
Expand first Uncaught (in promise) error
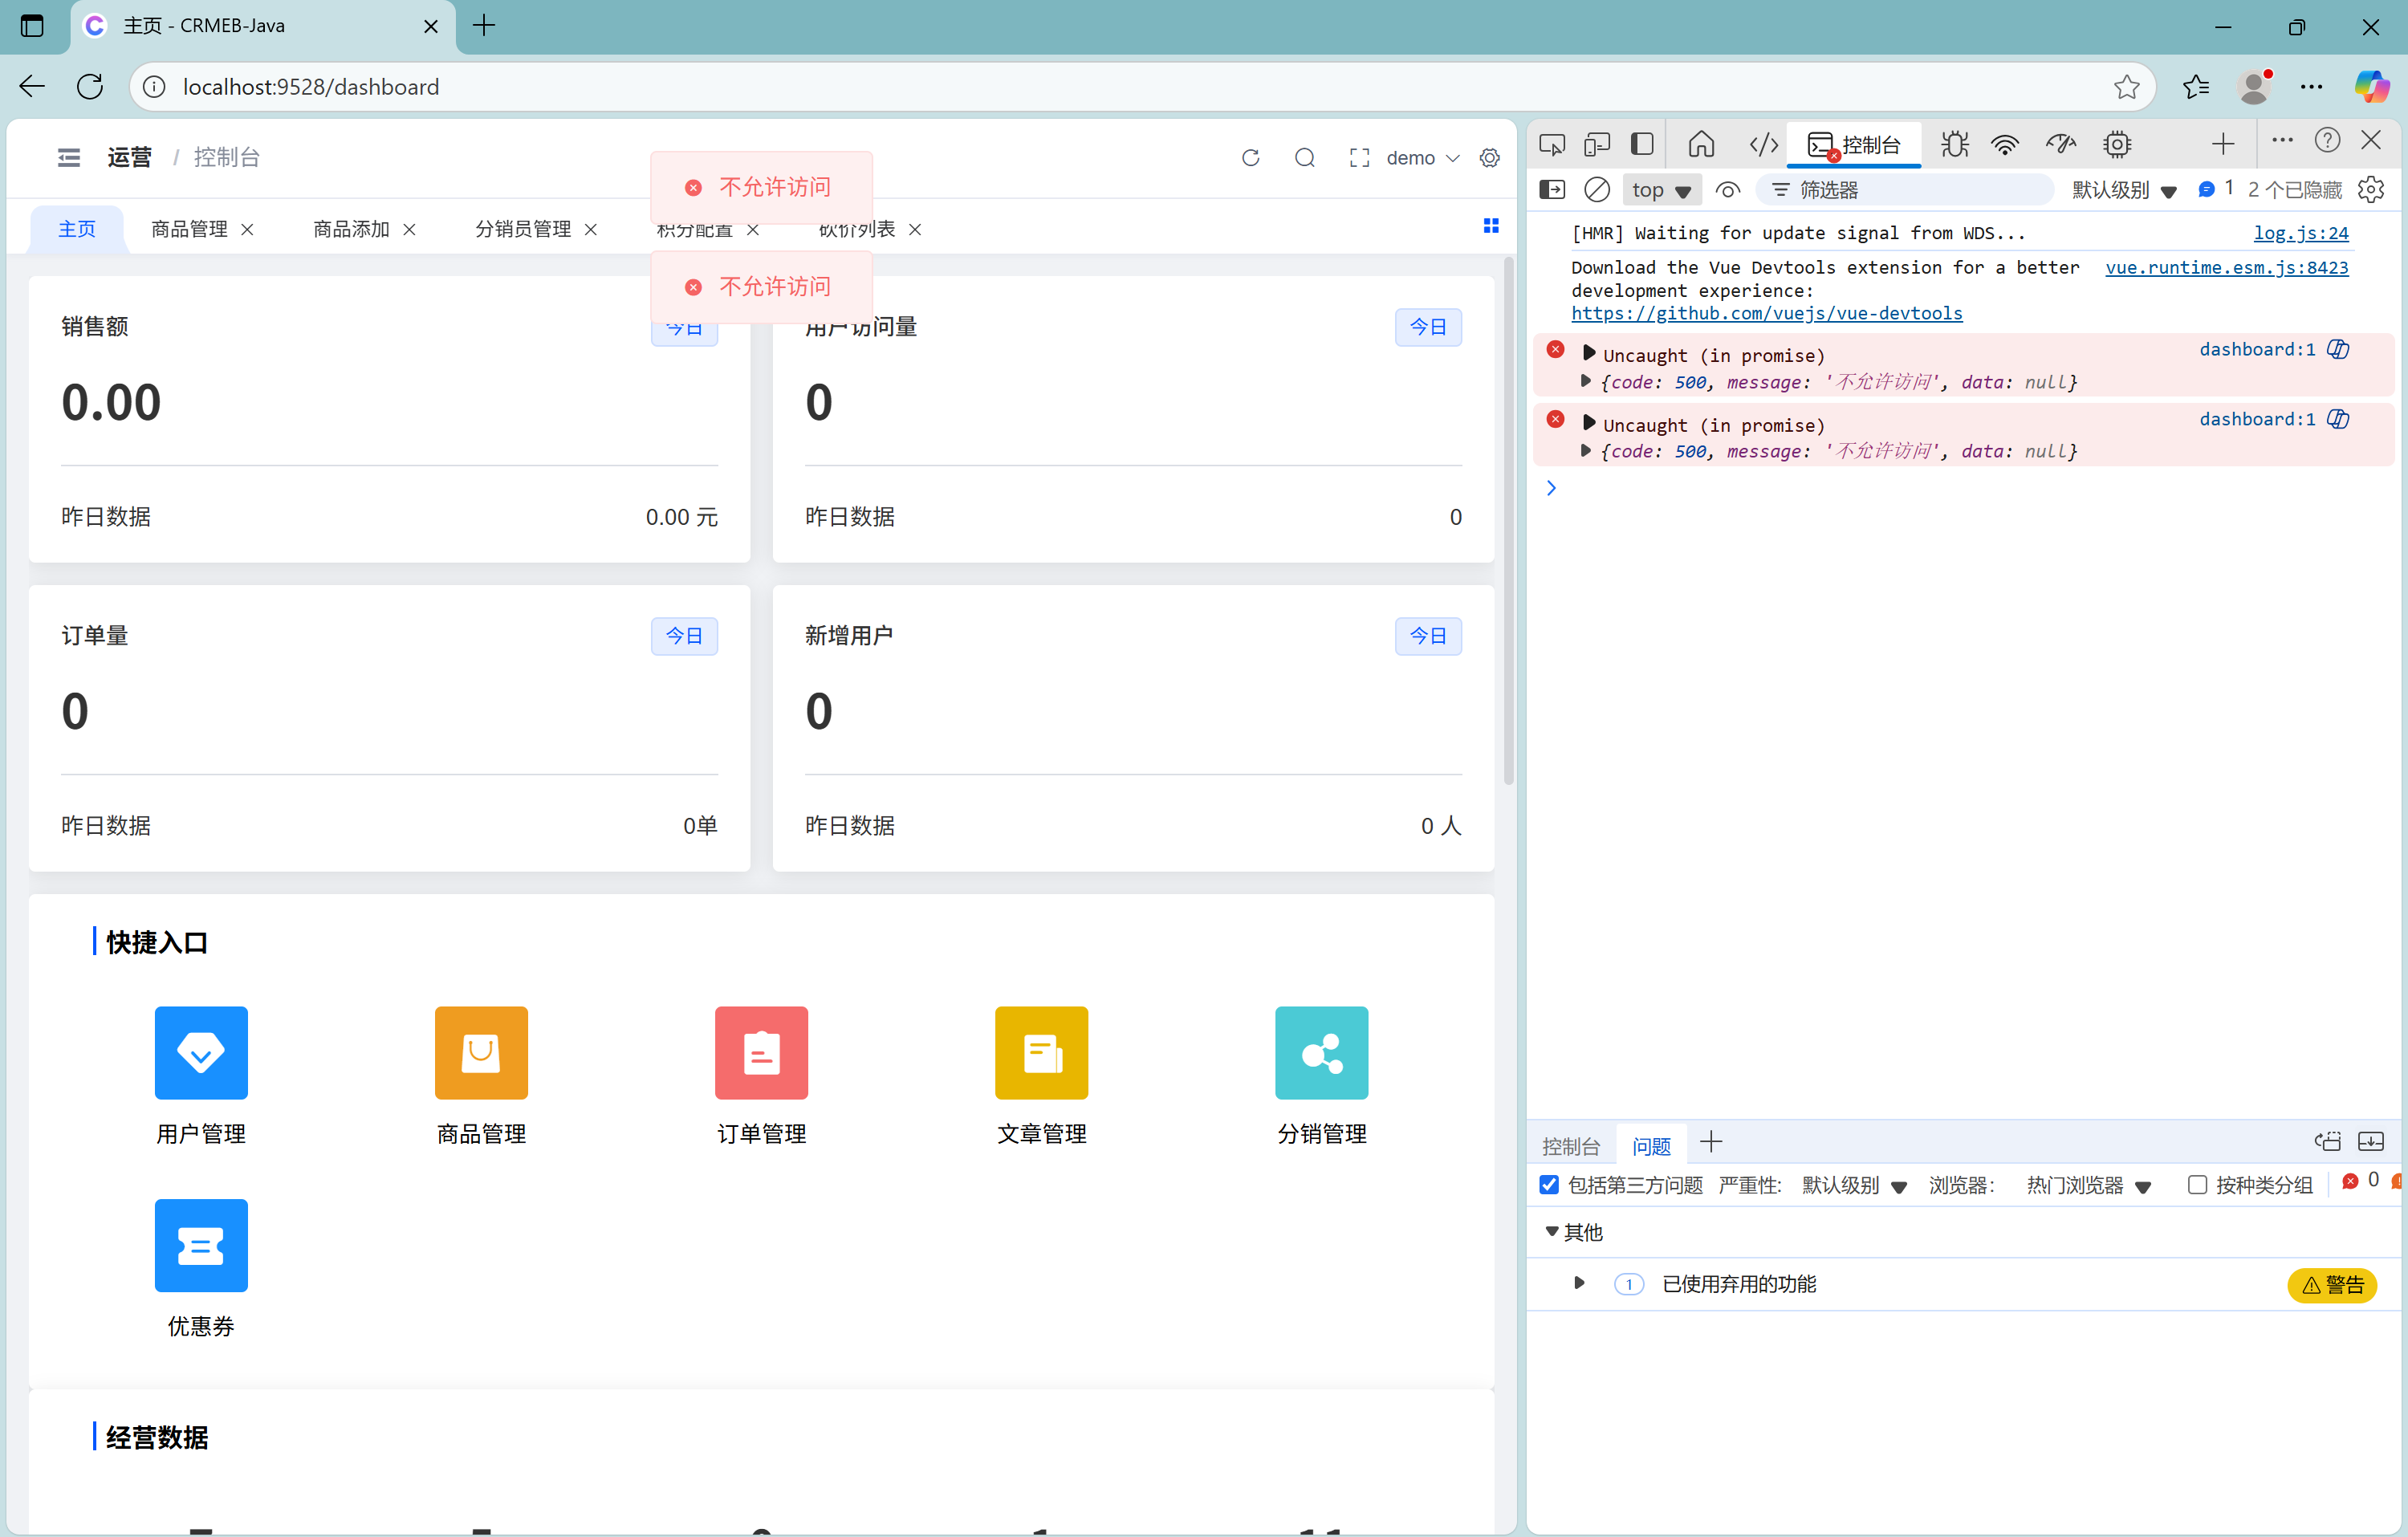pyautogui.click(x=1589, y=353)
